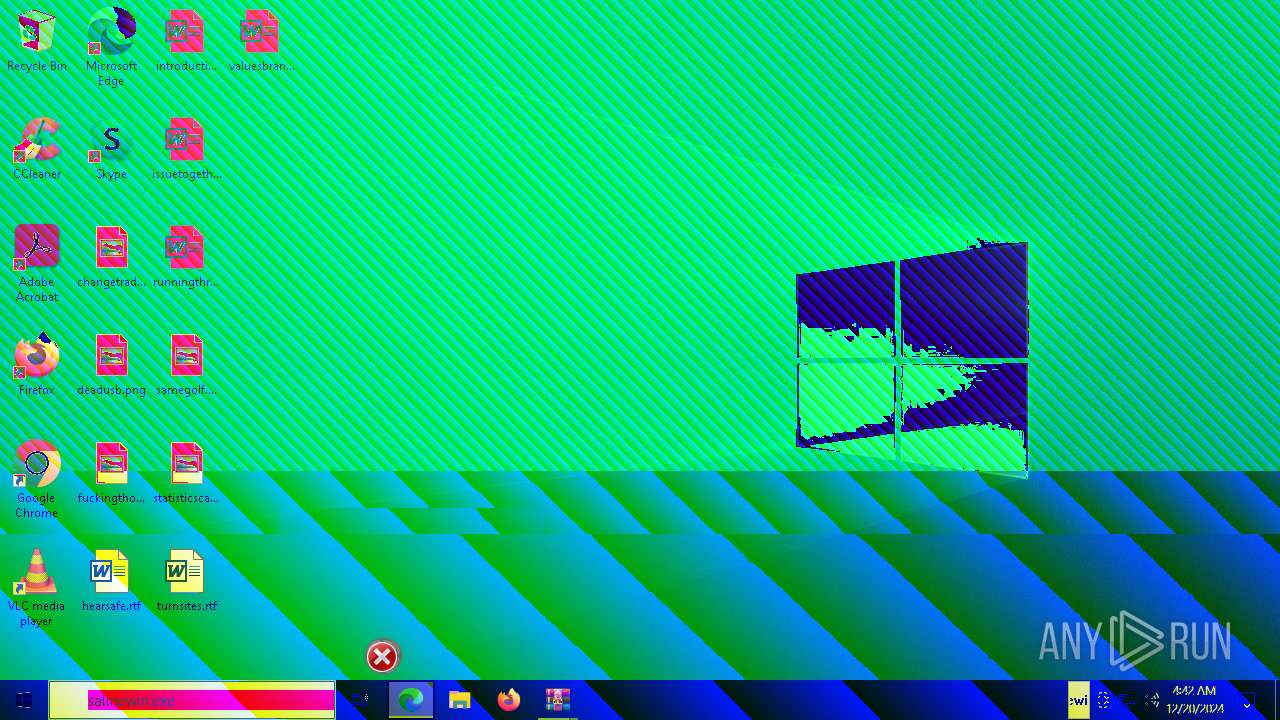Launch Microsoft Edge from desktop shortcut
Viewport: 1280px width, 720px height.
(111, 47)
